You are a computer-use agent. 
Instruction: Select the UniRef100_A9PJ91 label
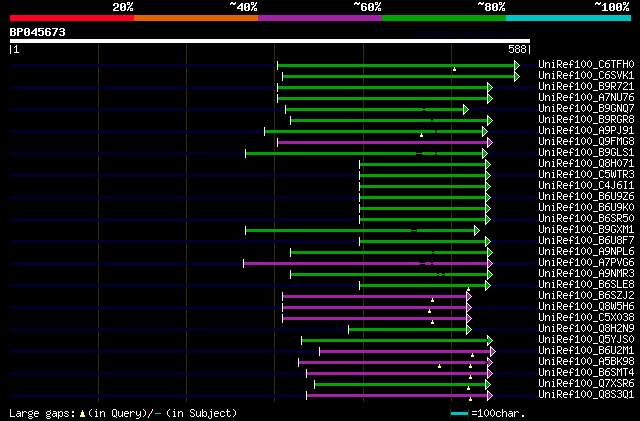pyautogui.click(x=586, y=131)
